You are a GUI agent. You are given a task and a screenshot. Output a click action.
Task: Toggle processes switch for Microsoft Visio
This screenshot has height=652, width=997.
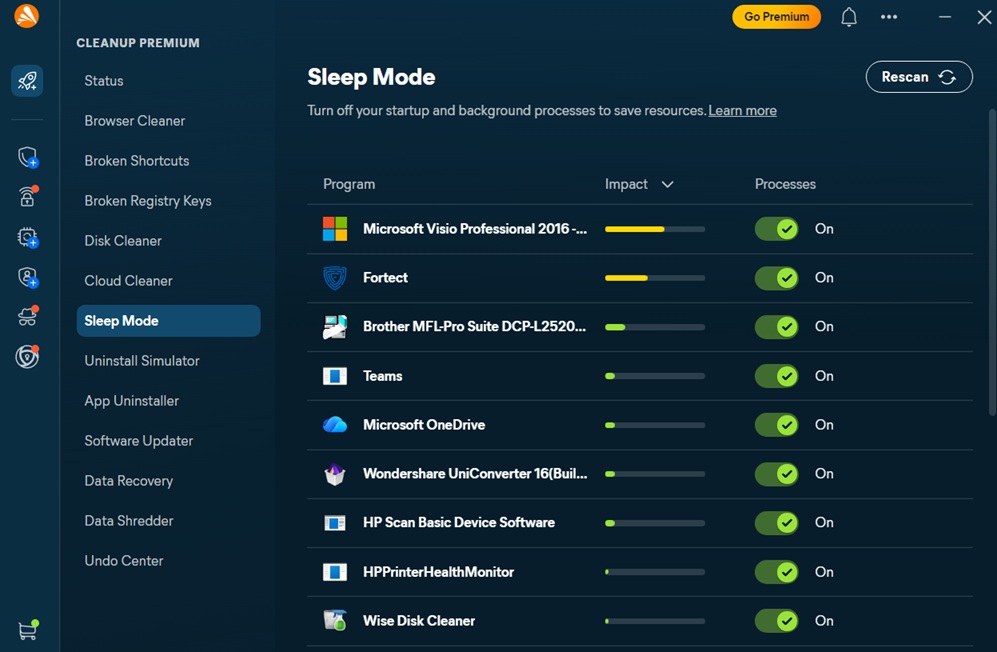[x=776, y=229]
